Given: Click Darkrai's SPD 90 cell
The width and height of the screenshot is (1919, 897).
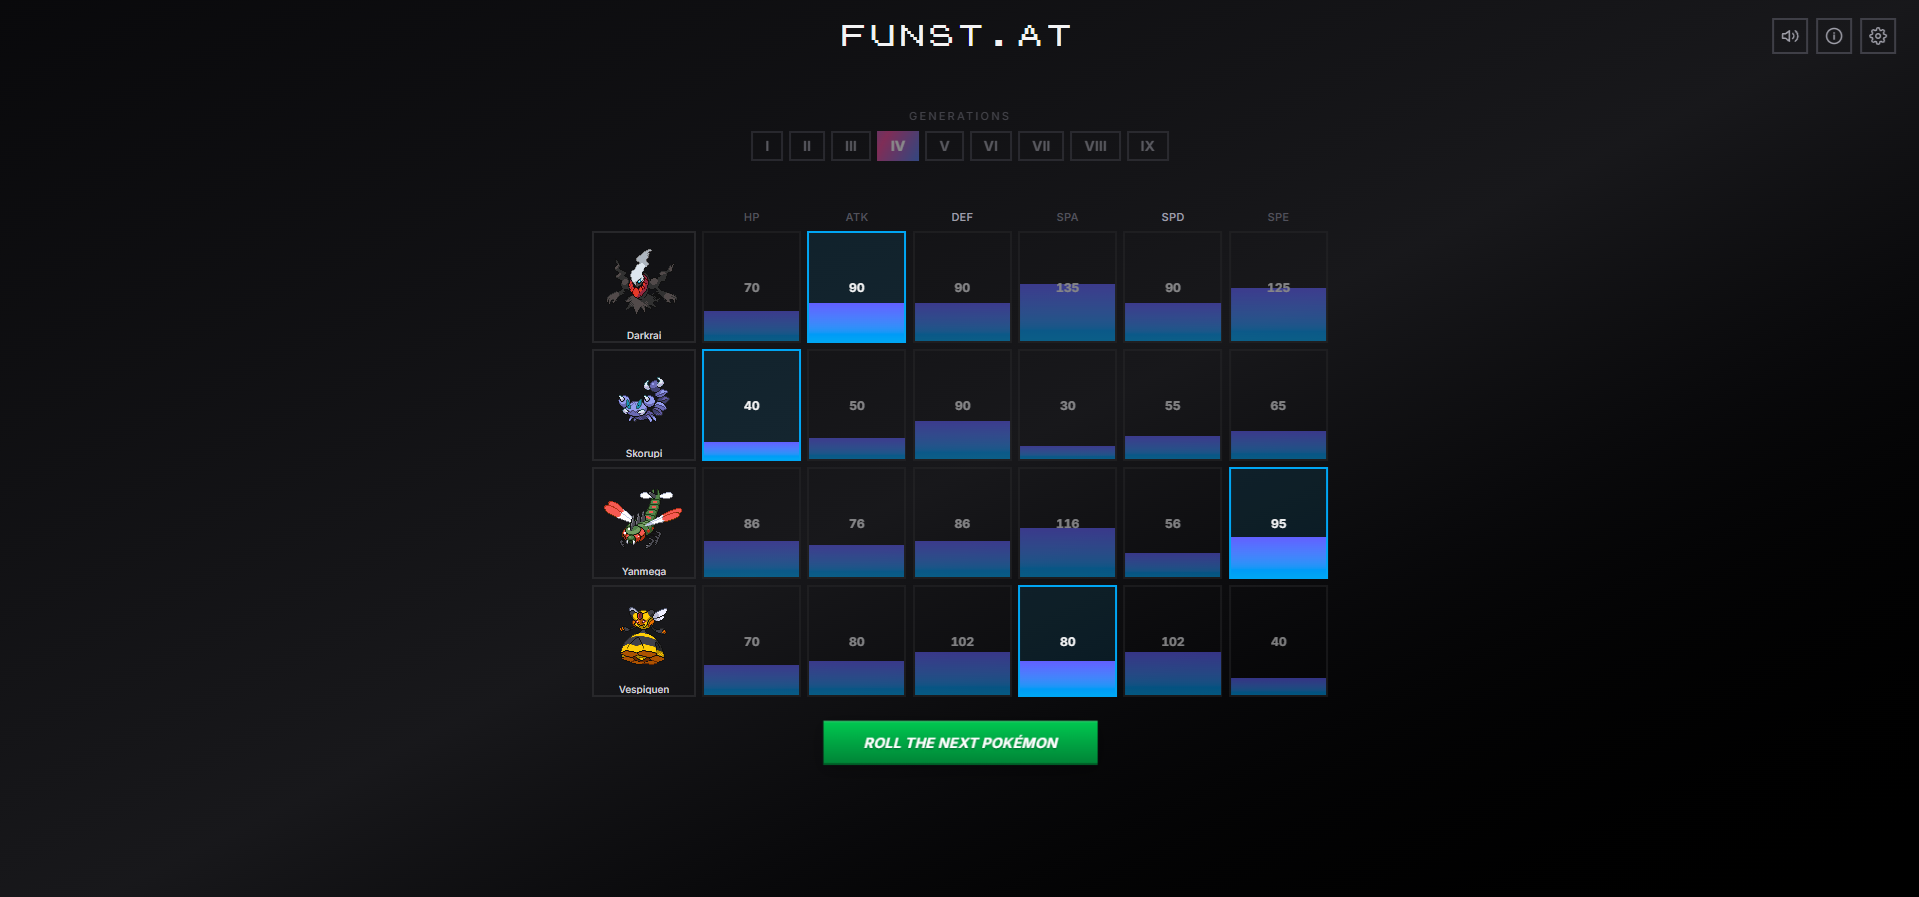Looking at the screenshot, I should [x=1173, y=287].
